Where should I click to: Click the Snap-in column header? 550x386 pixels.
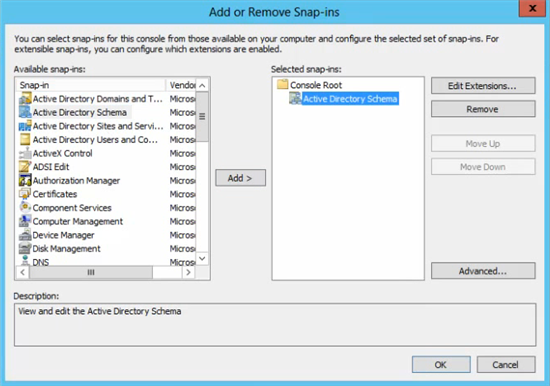coord(90,85)
